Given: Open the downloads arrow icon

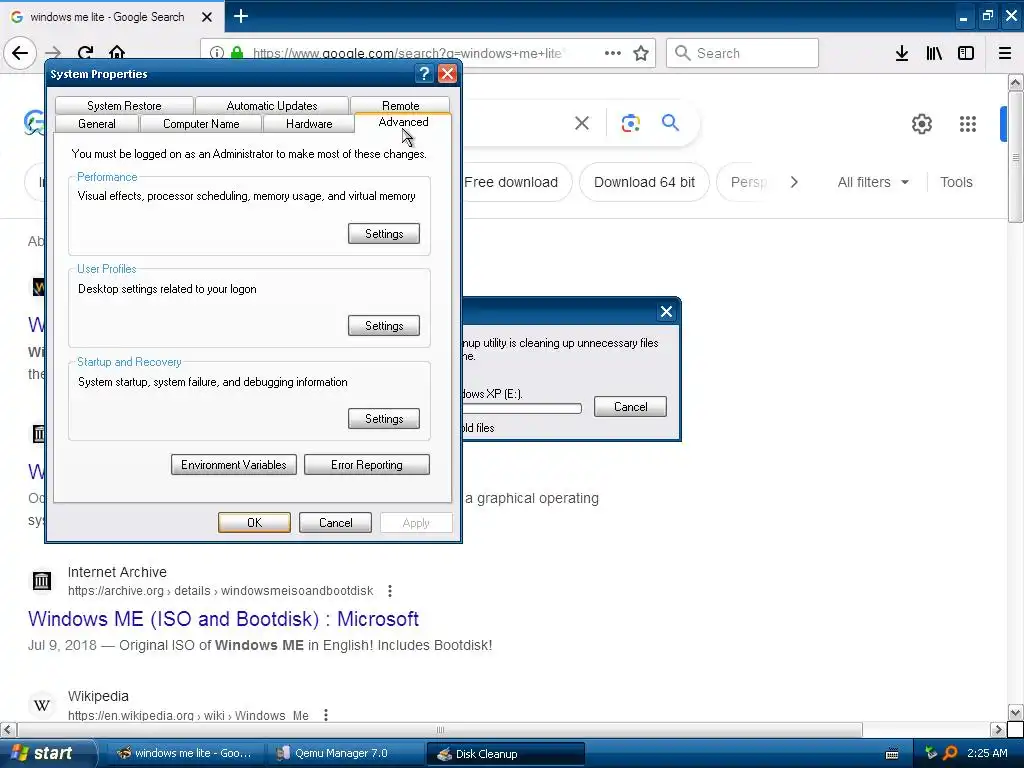Looking at the screenshot, I should tap(901, 53).
